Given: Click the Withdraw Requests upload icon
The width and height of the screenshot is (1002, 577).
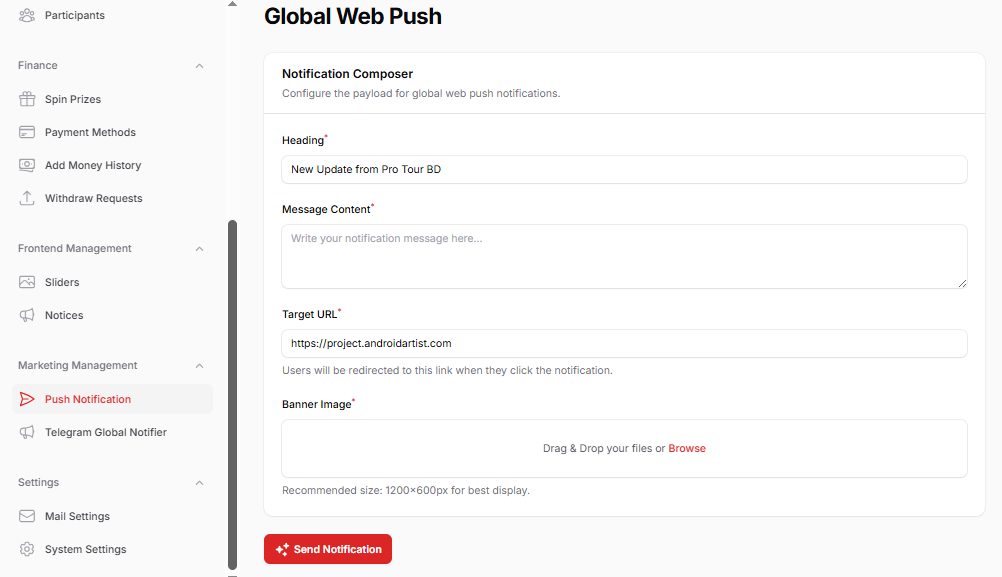Looking at the screenshot, I should click(x=27, y=198).
